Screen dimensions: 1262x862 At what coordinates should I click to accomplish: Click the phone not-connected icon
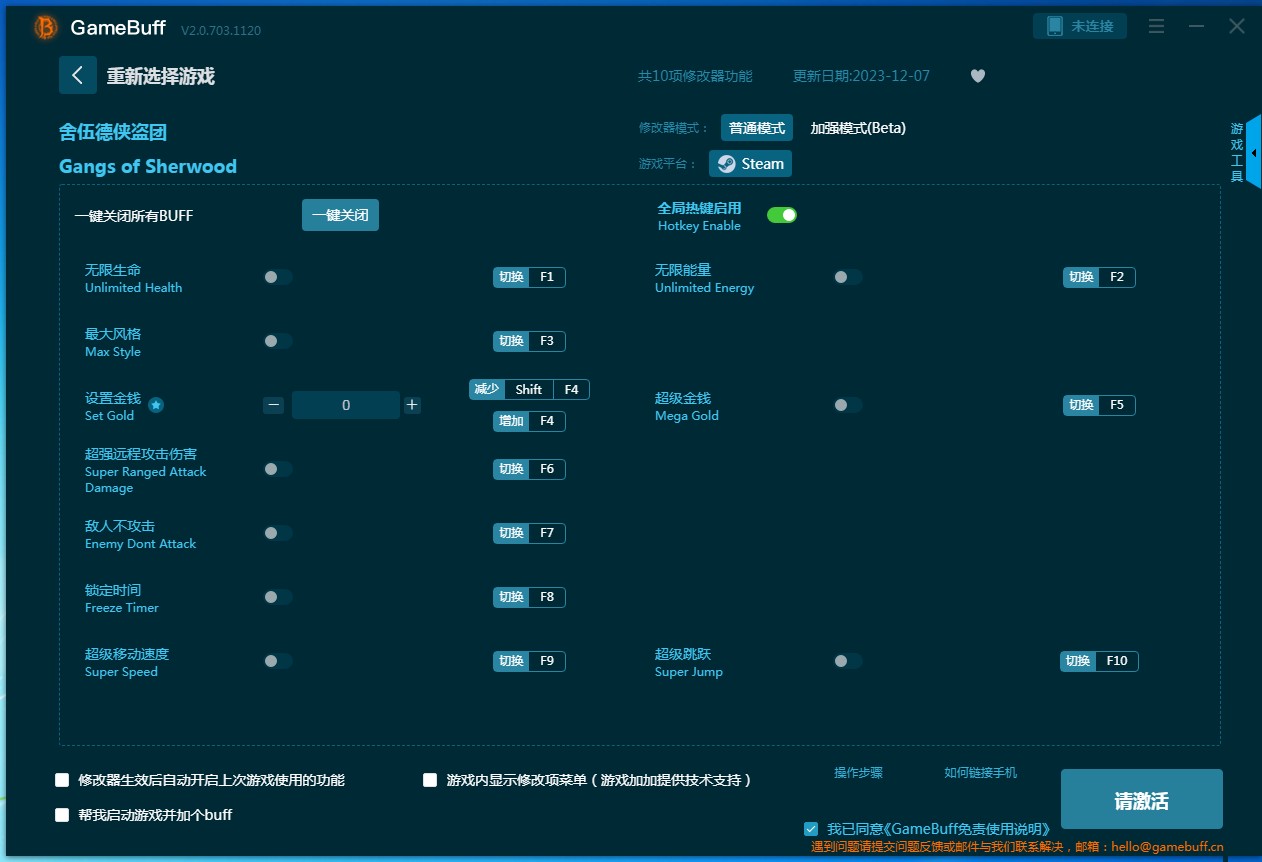(1055, 27)
